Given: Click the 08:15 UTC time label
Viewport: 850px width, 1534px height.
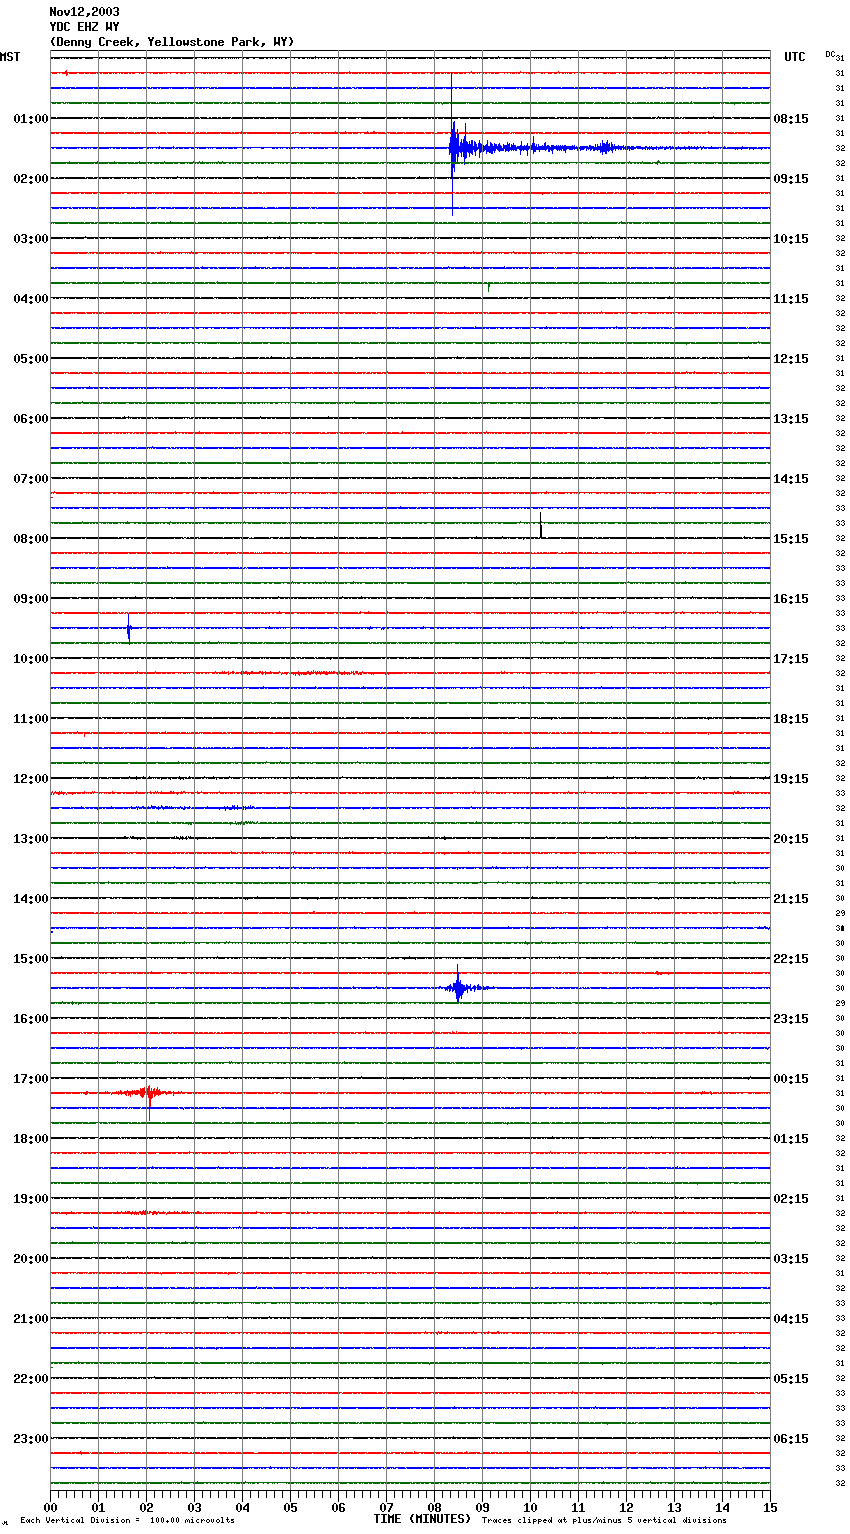Looking at the screenshot, I should 791,118.
